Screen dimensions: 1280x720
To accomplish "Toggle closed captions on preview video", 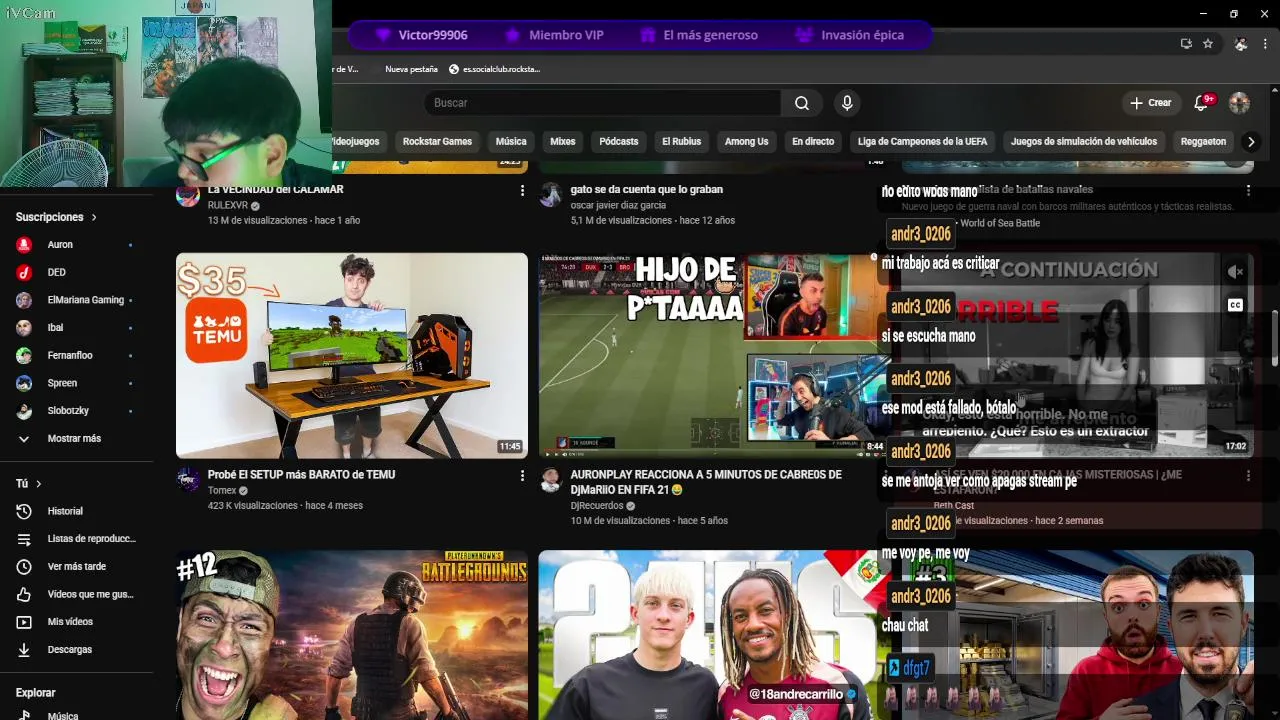I will tap(1235, 305).
